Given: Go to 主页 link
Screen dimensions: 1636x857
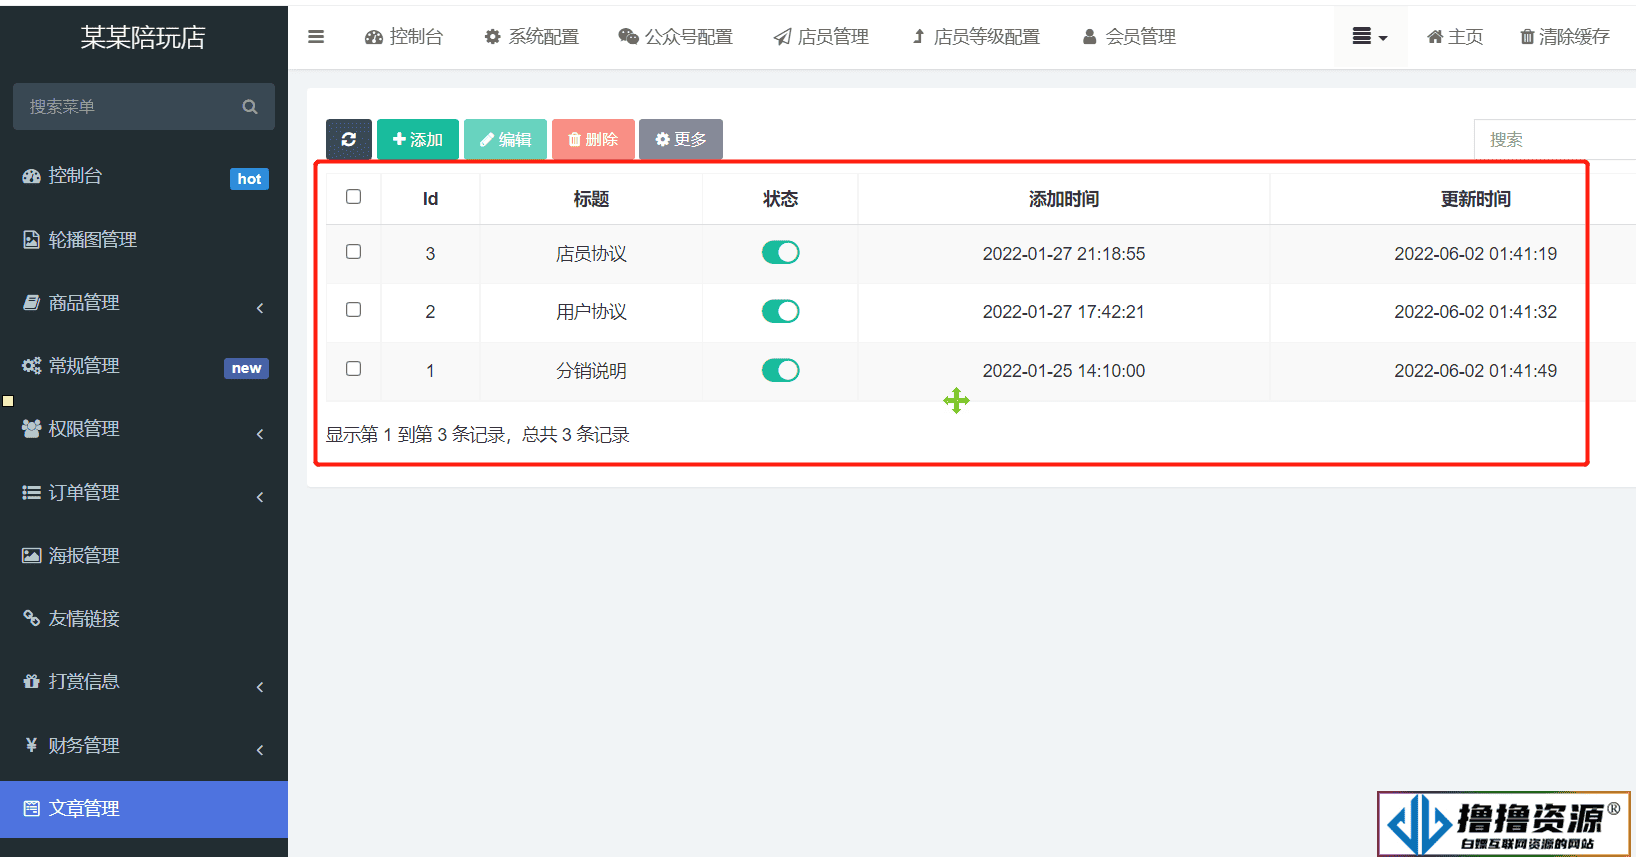Looking at the screenshot, I should (1455, 37).
